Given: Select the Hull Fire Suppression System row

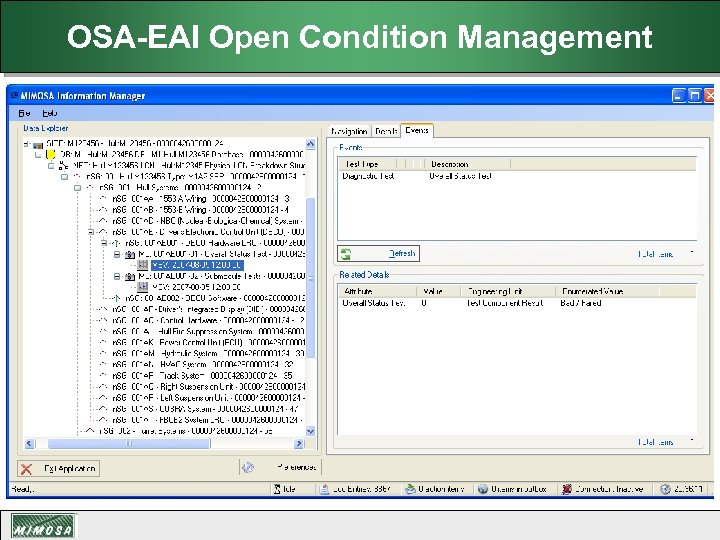Looking at the screenshot, I should pyautogui.click(x=208, y=332).
